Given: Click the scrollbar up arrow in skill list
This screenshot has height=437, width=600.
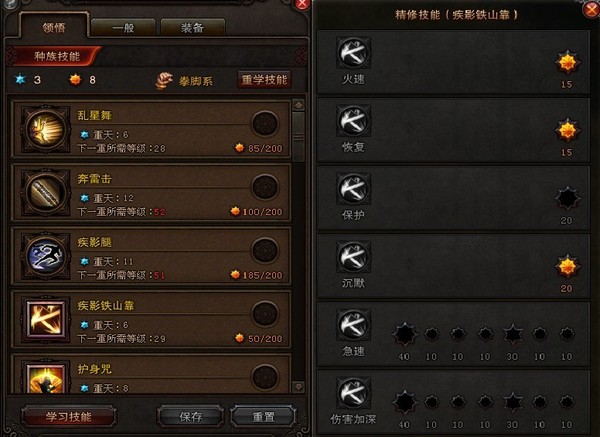Looking at the screenshot, I should 298,104.
